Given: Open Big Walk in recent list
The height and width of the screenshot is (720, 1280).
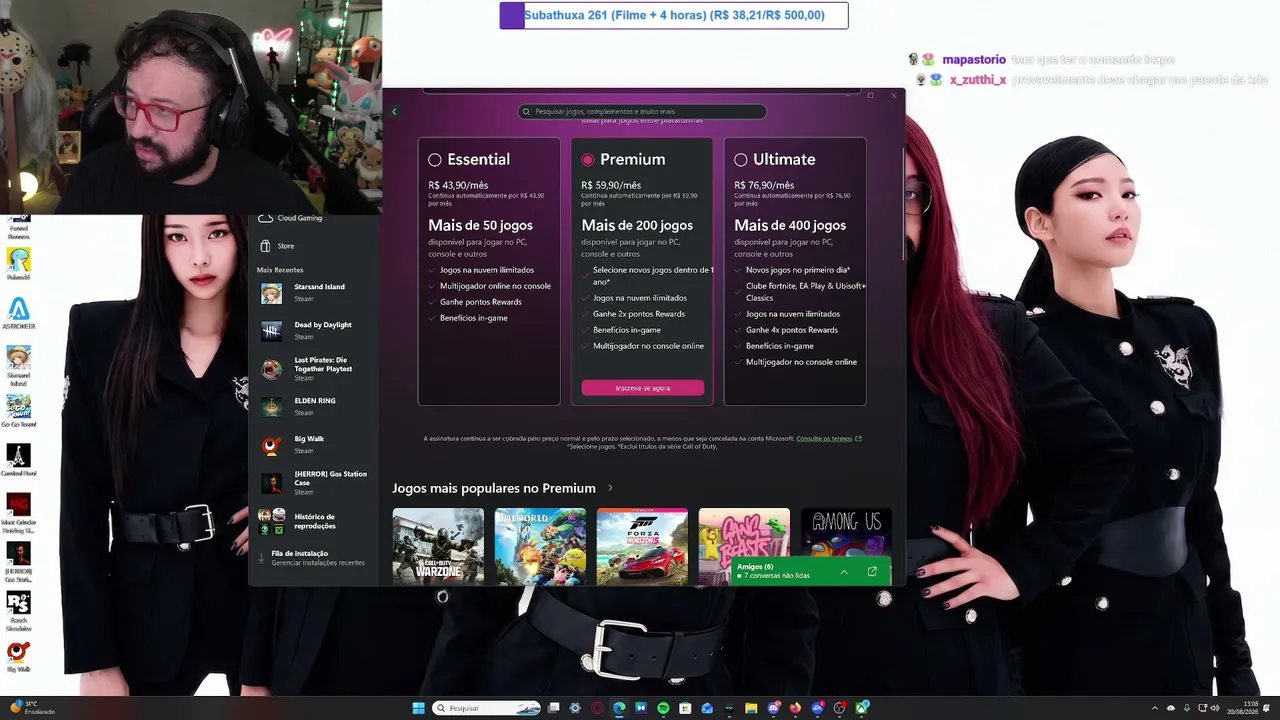Looking at the screenshot, I should [x=312, y=445].
